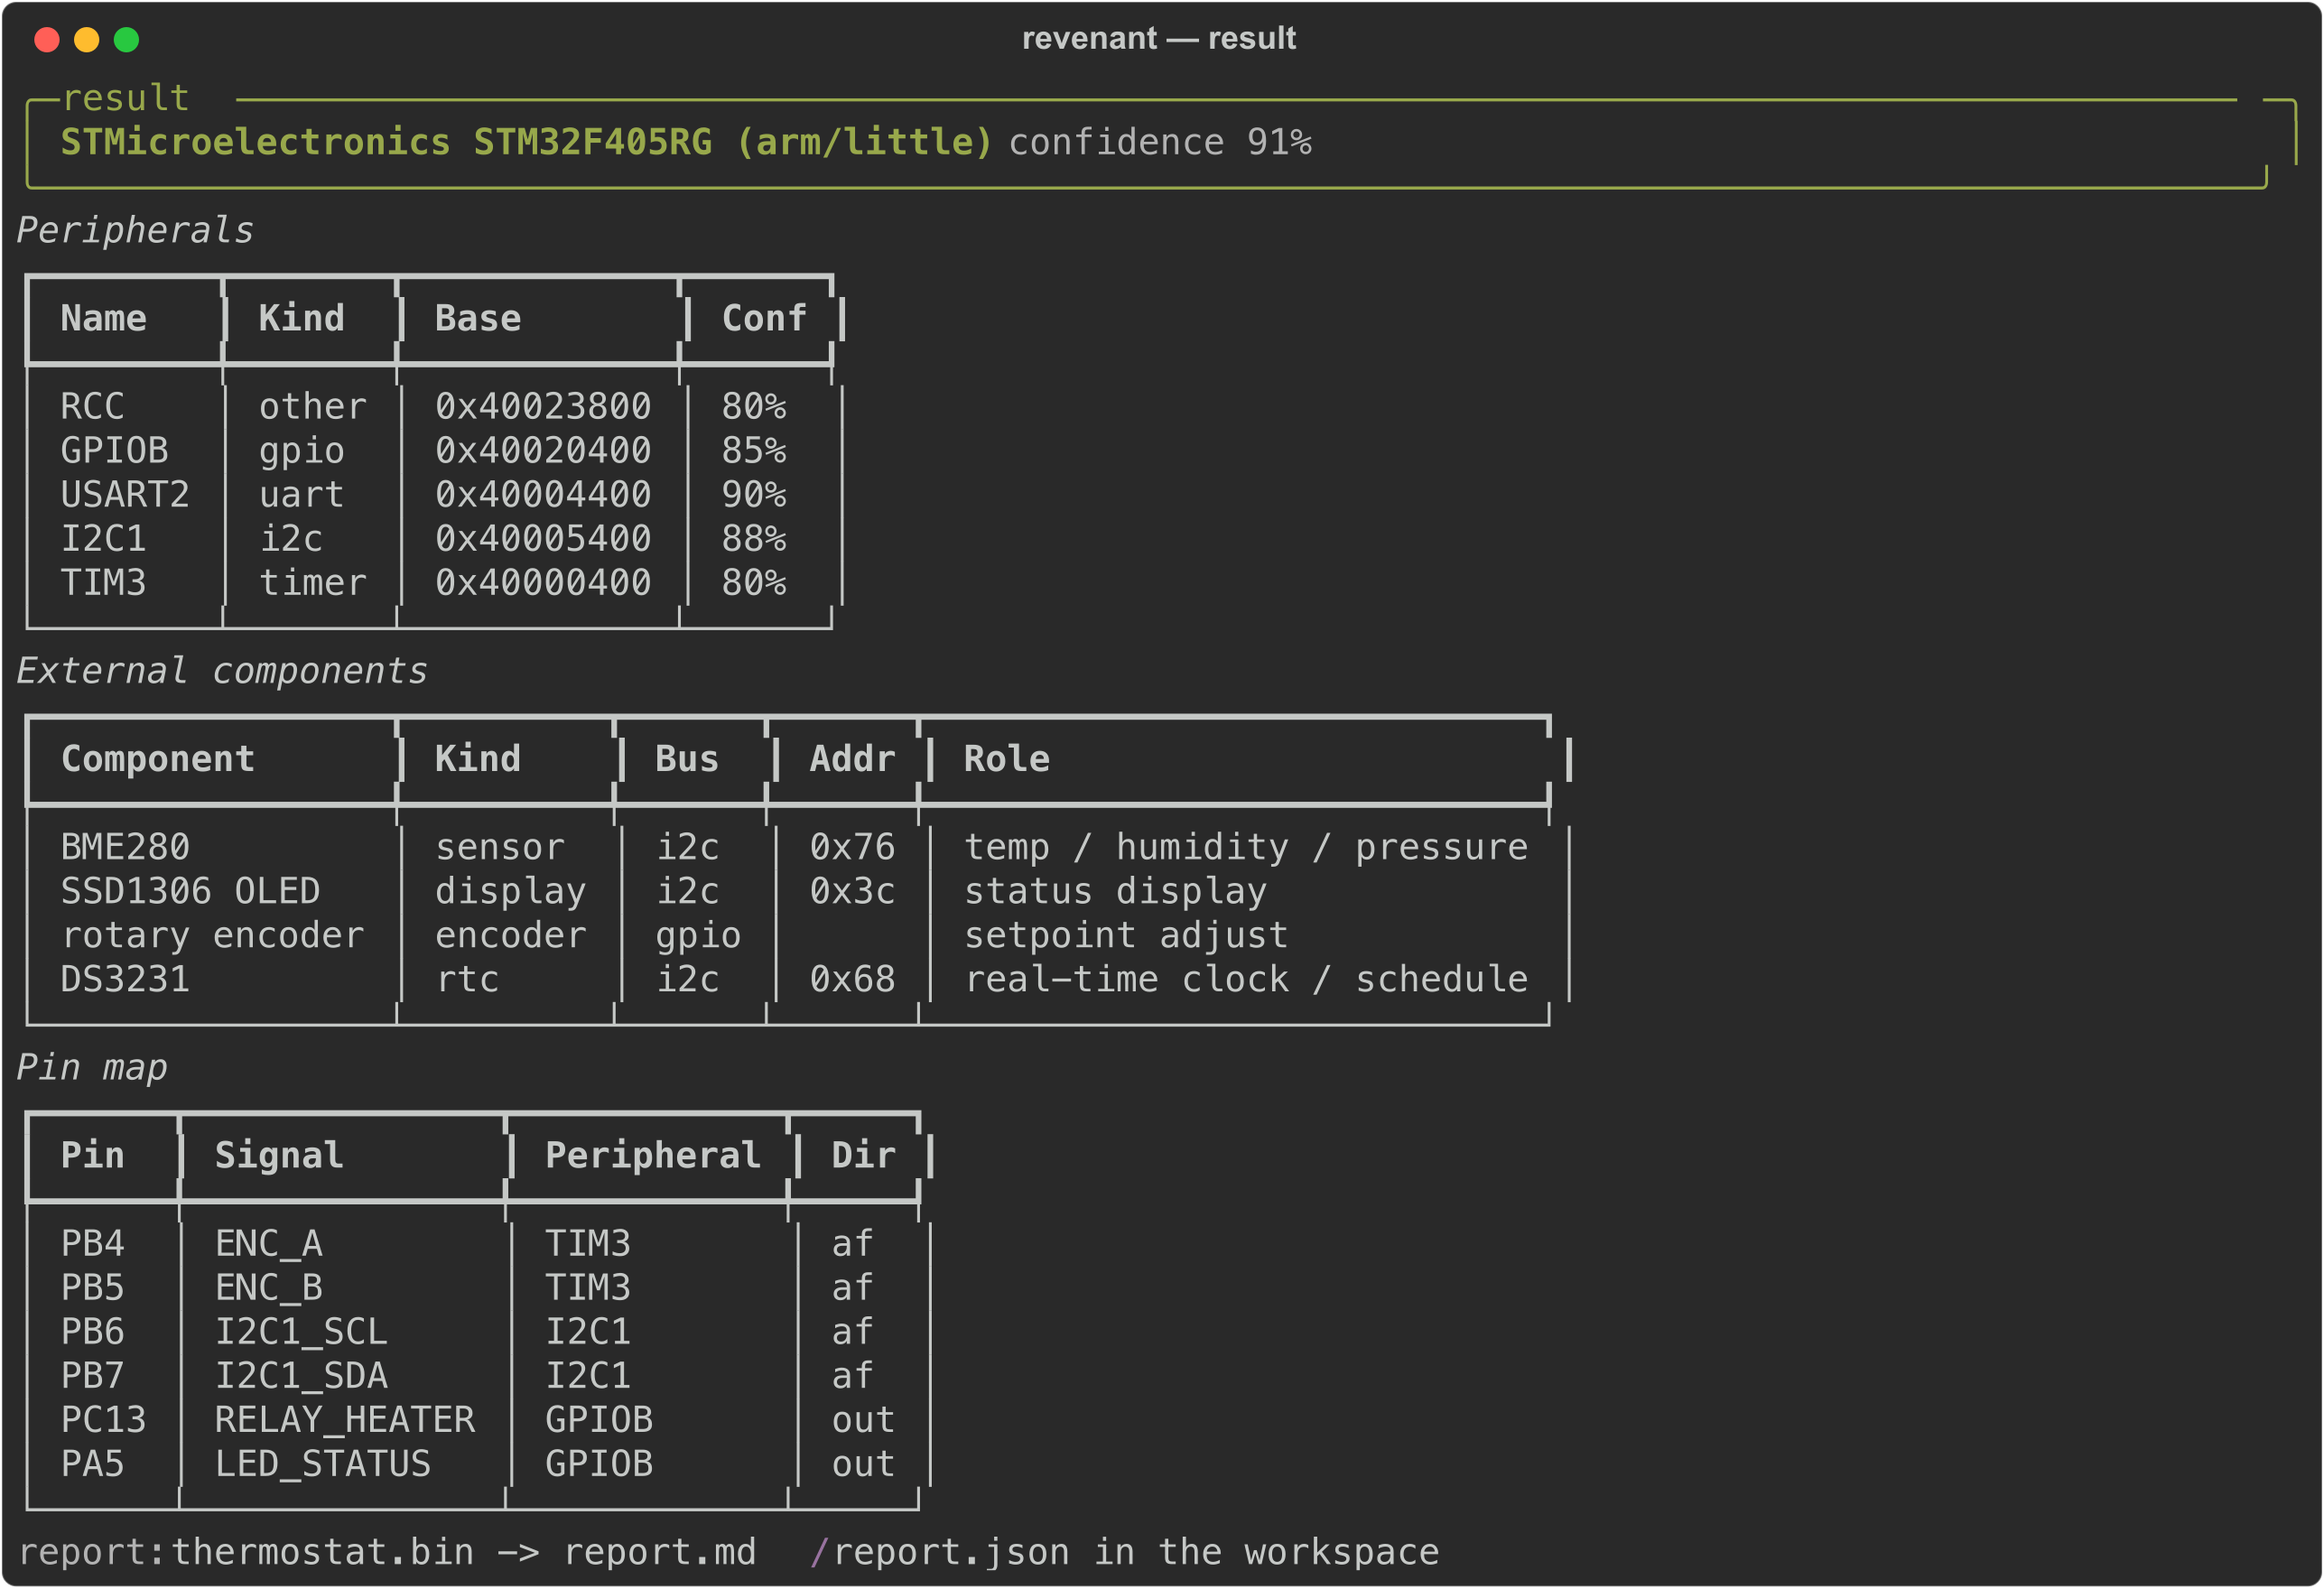Click the "display" kind cell for SSD1306
The height and width of the screenshot is (1589, 2324).
click(511, 892)
